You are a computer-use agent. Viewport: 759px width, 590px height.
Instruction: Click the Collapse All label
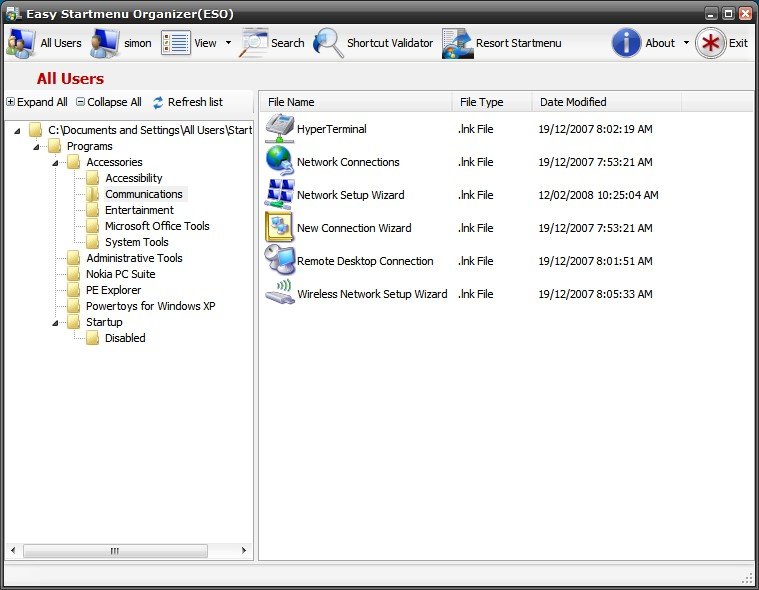coord(114,102)
